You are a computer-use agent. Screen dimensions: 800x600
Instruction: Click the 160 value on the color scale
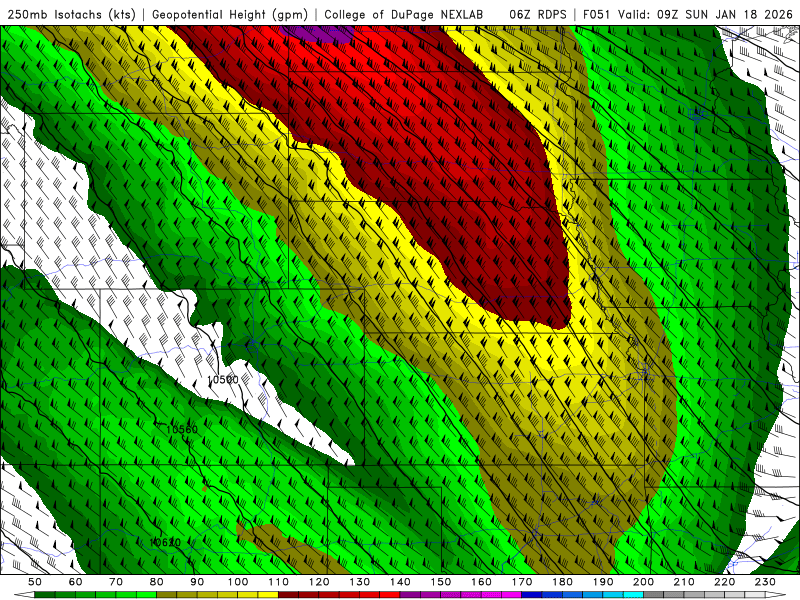point(481,582)
